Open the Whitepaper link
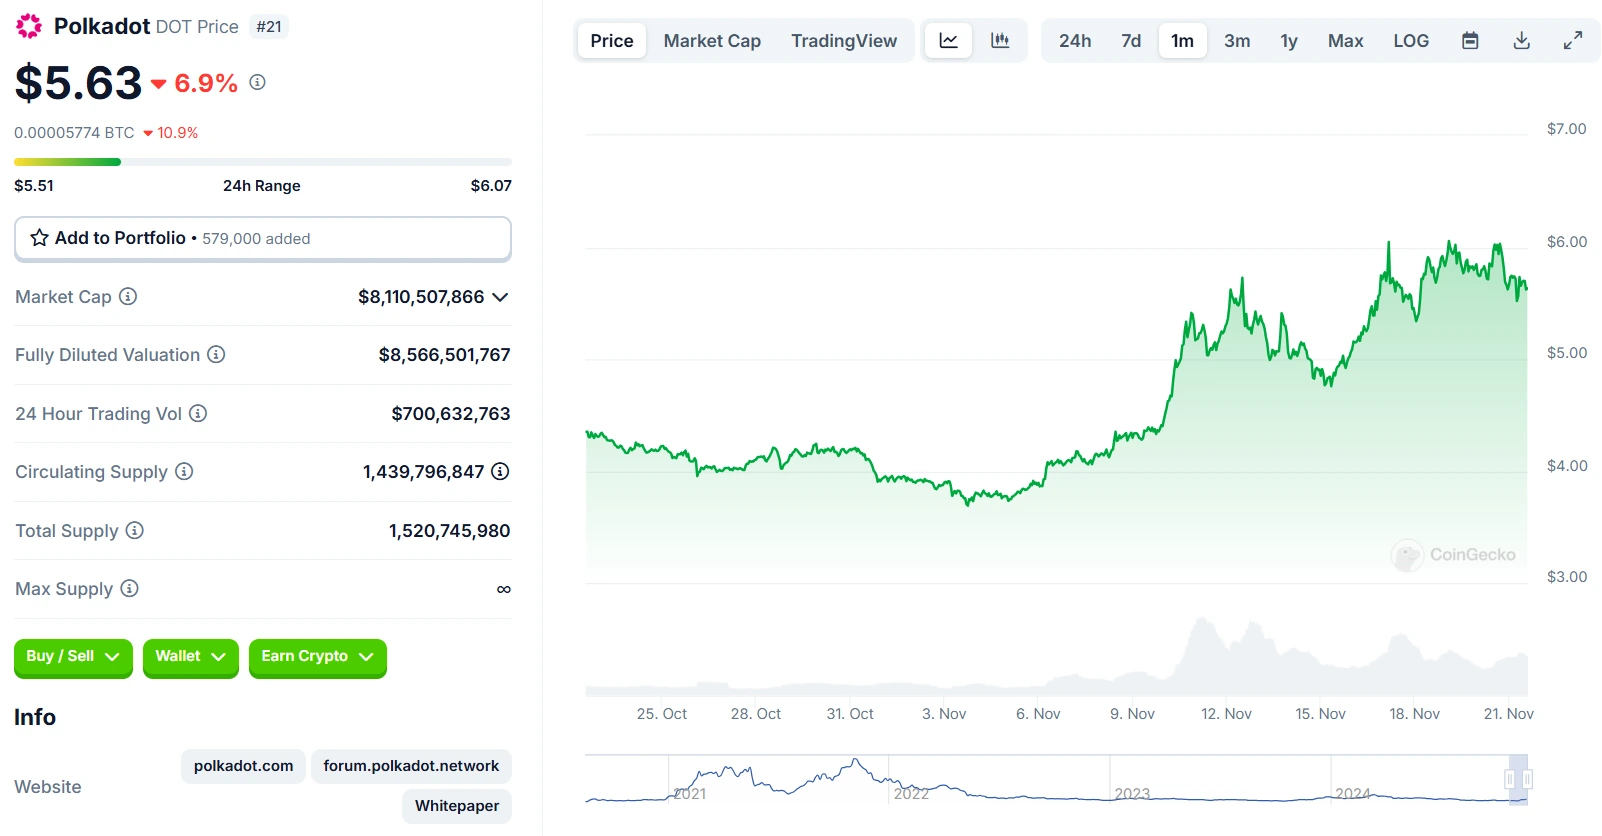 click(457, 806)
